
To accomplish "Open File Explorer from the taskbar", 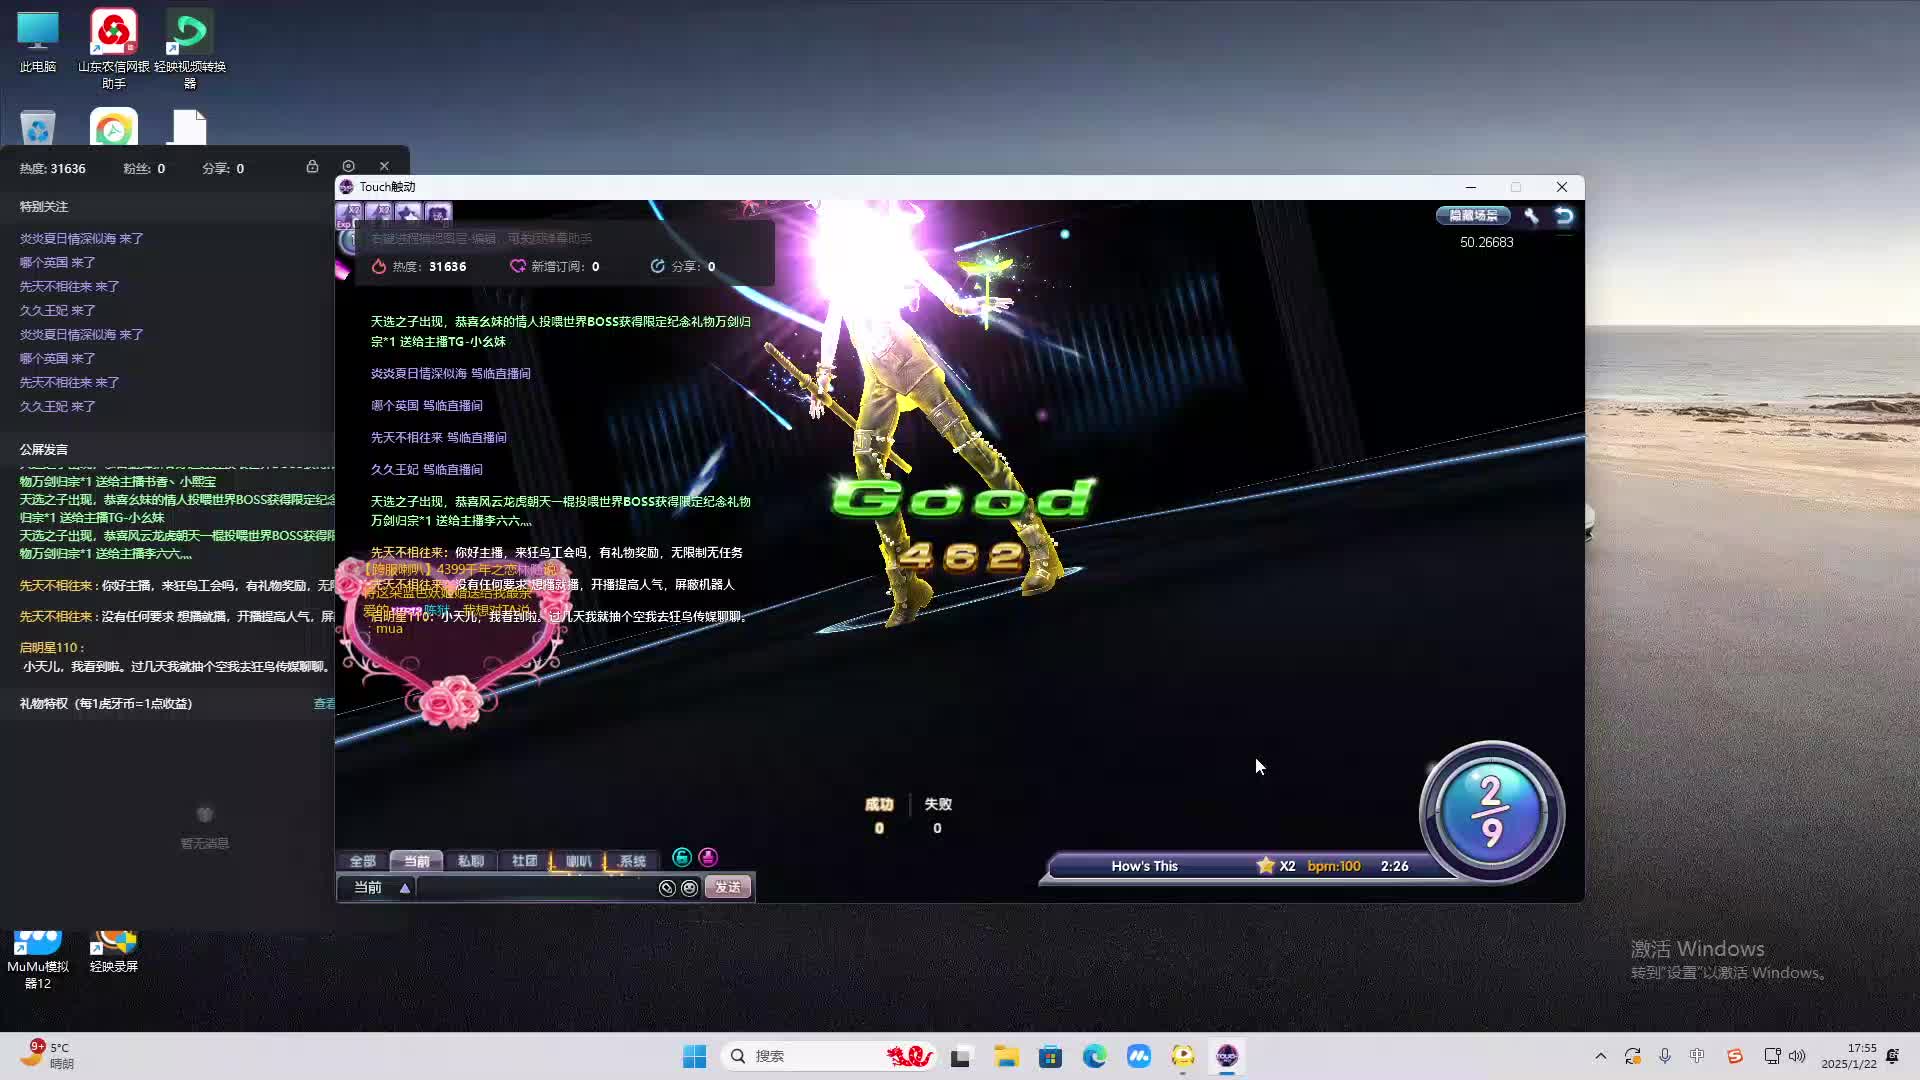I will pos(1006,1056).
